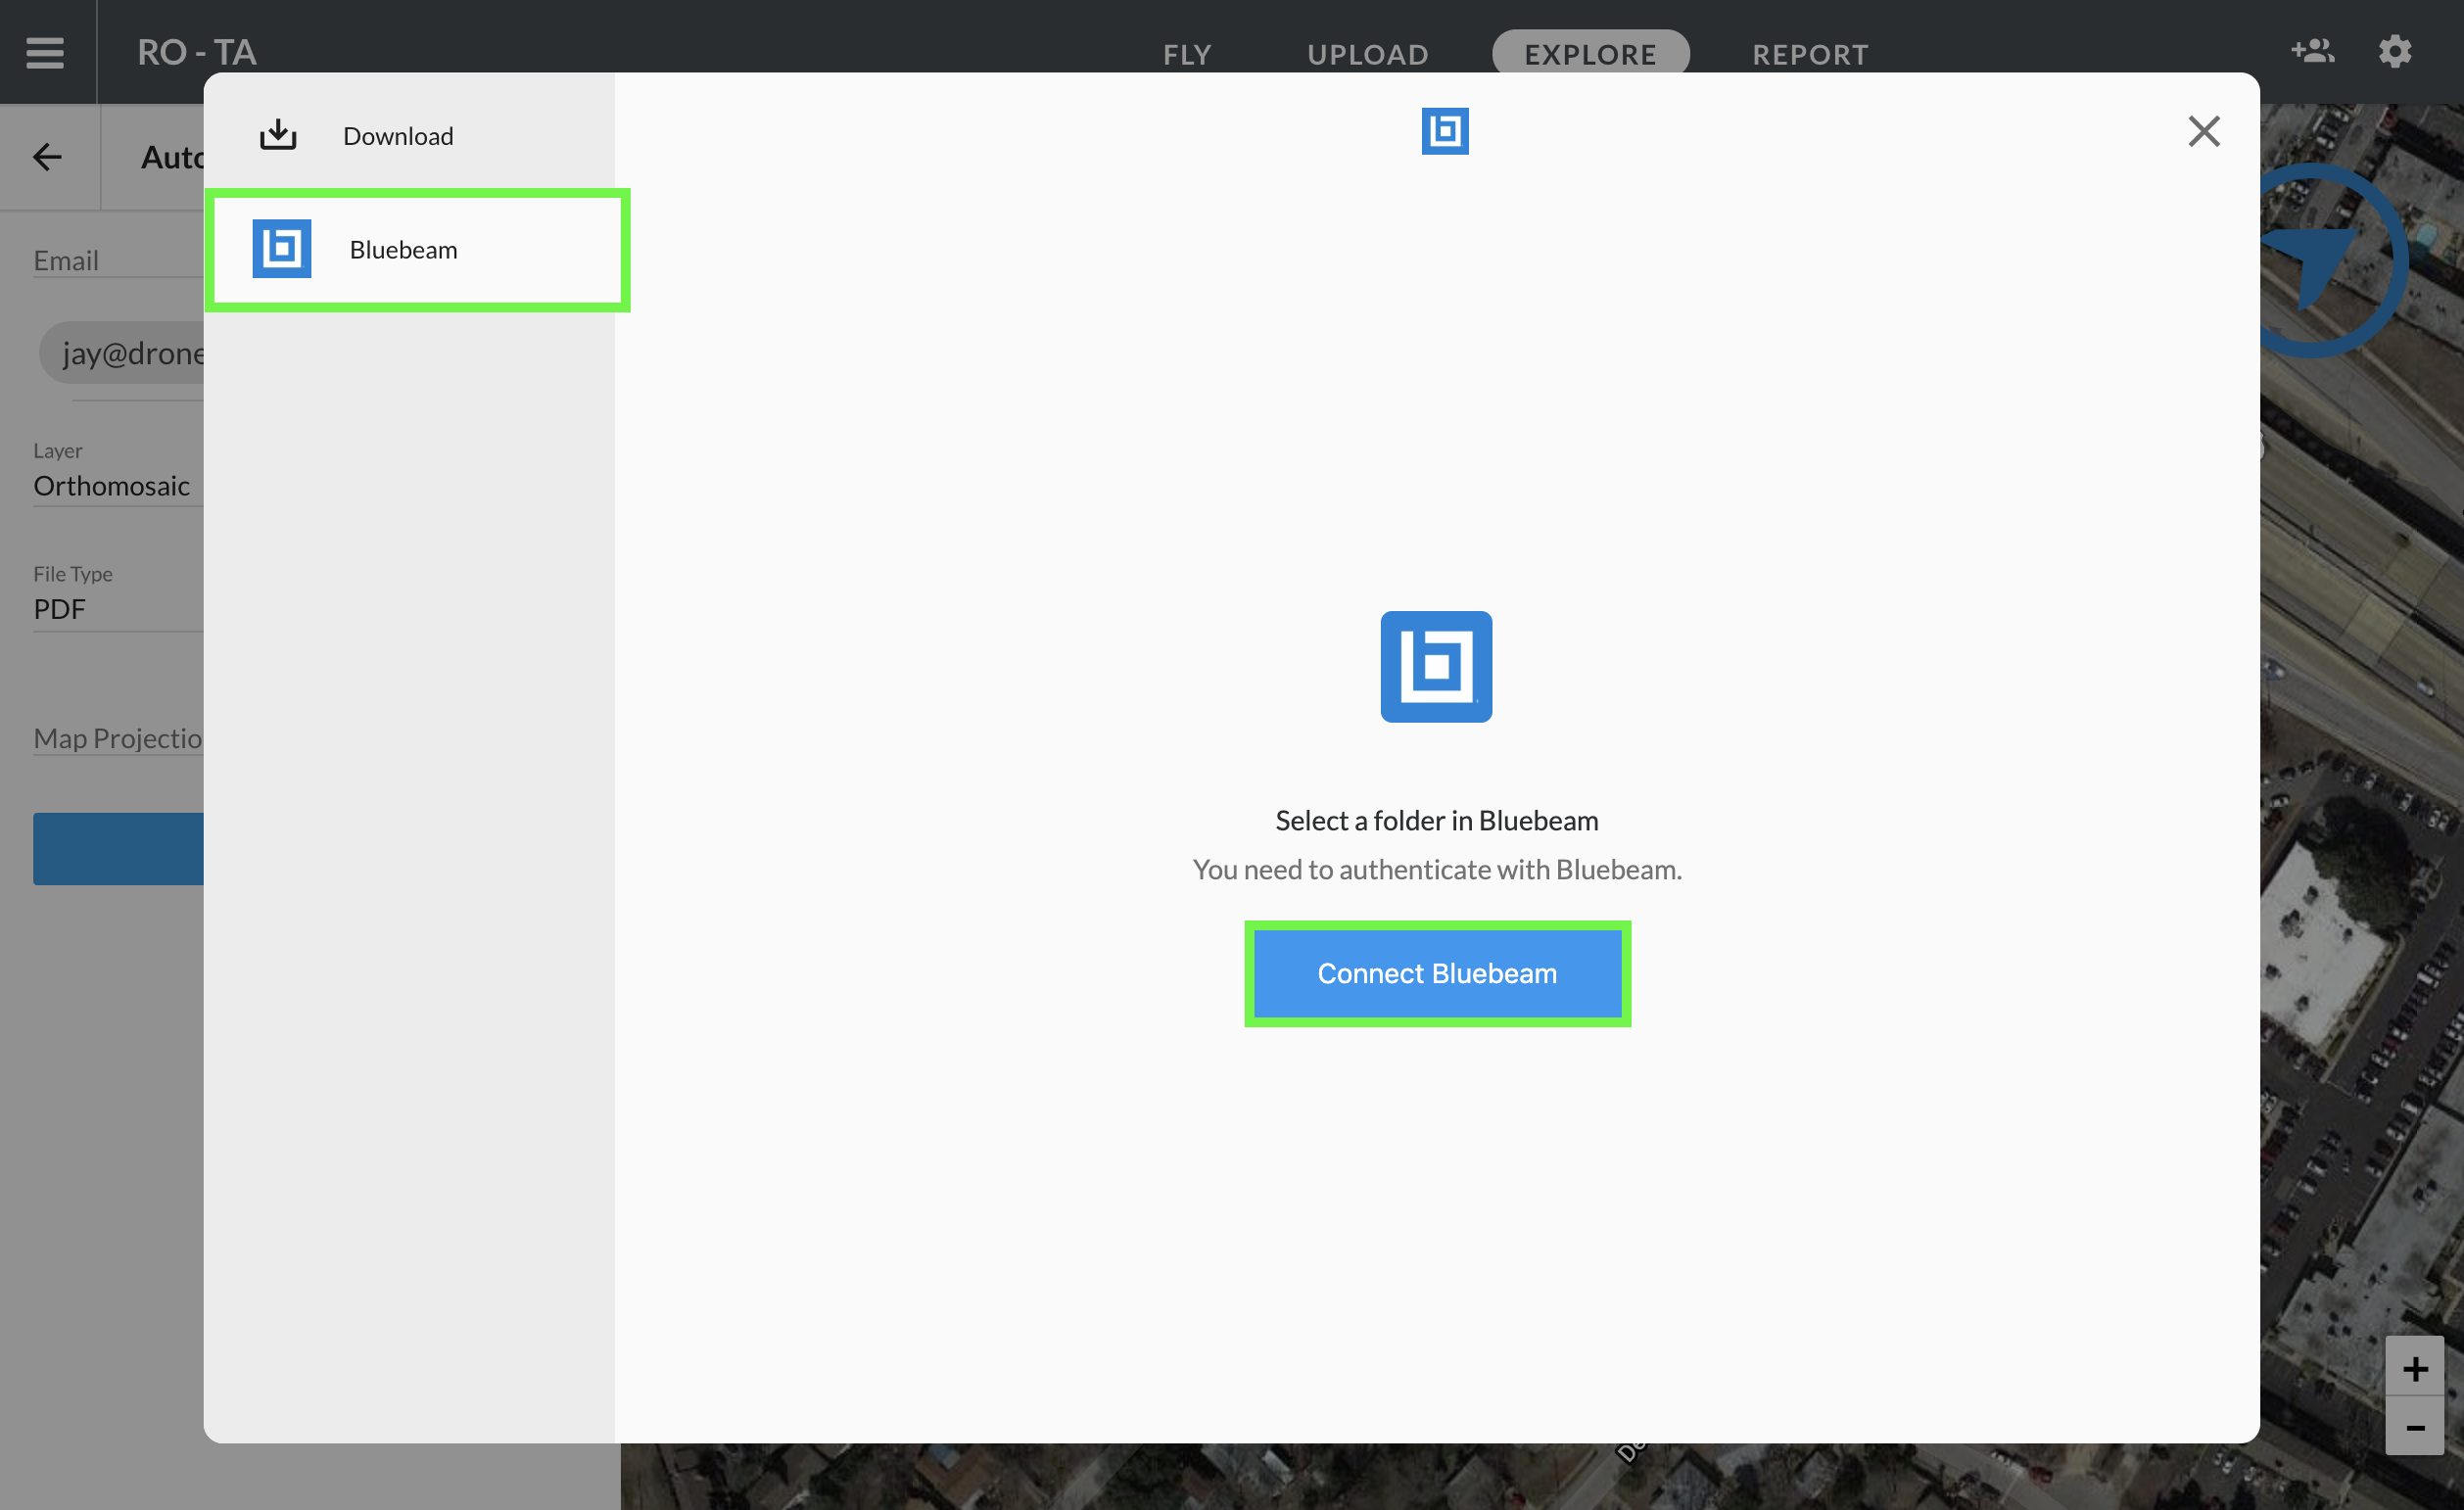Open the Layer Orthomosaic dropdown
Screen dimensions: 2464x1510
tap(112, 486)
